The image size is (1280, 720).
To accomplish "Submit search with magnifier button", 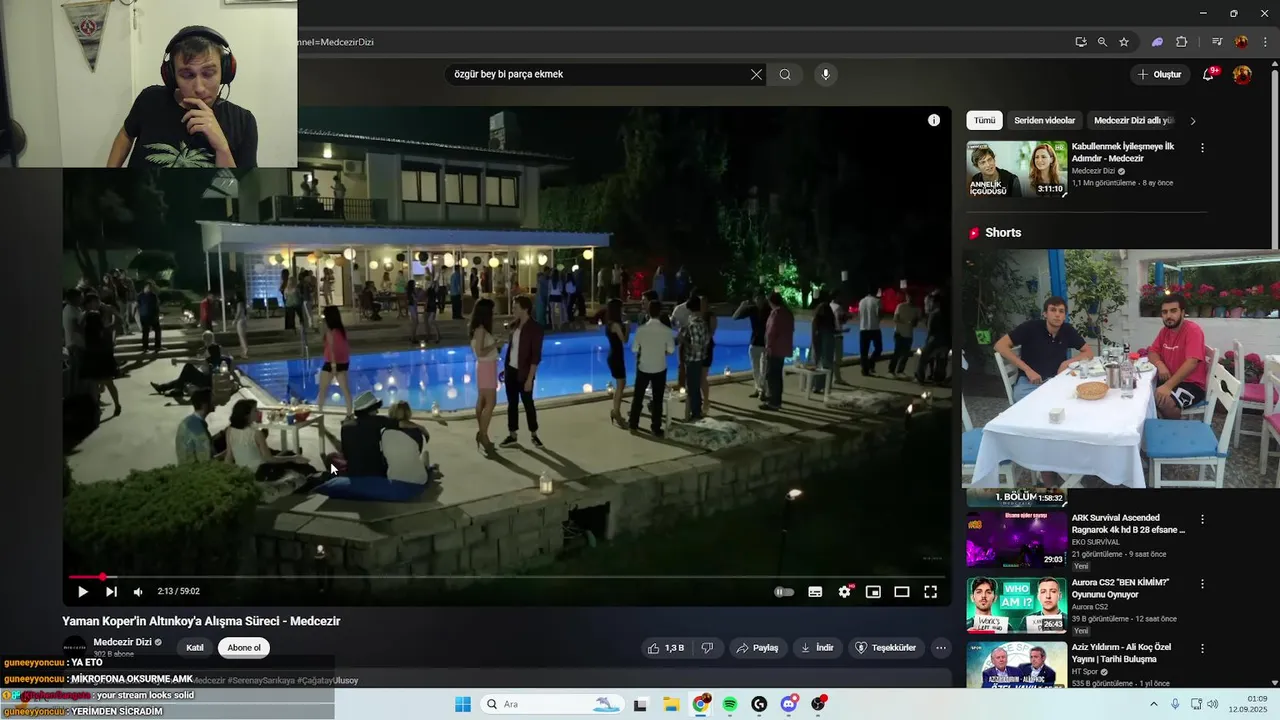I will point(785,74).
